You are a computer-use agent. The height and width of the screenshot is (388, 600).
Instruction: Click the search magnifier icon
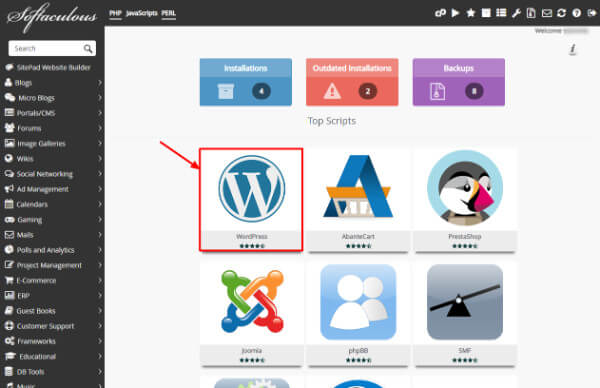point(88,49)
